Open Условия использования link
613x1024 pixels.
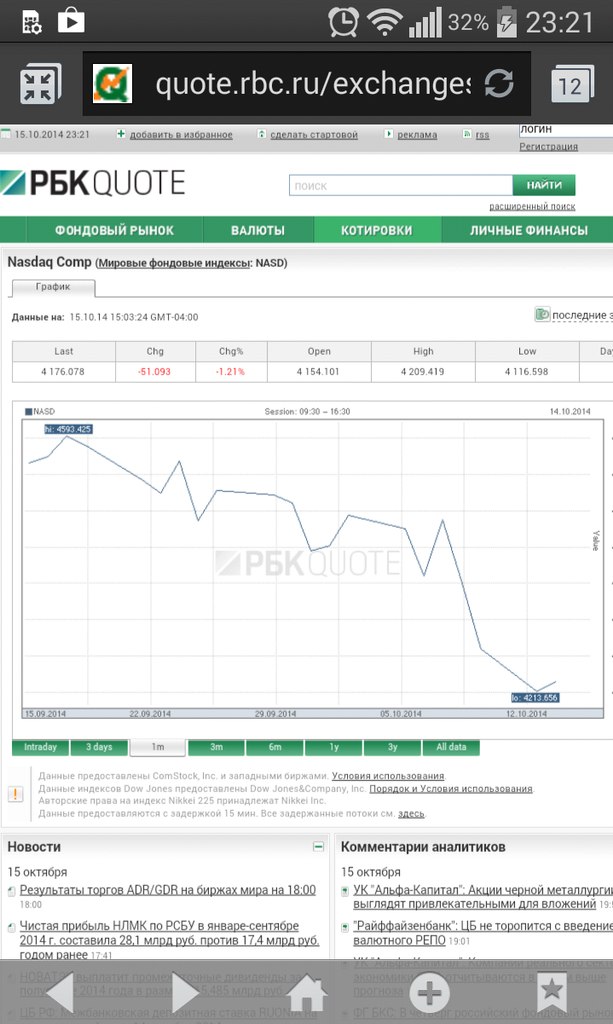(388, 776)
